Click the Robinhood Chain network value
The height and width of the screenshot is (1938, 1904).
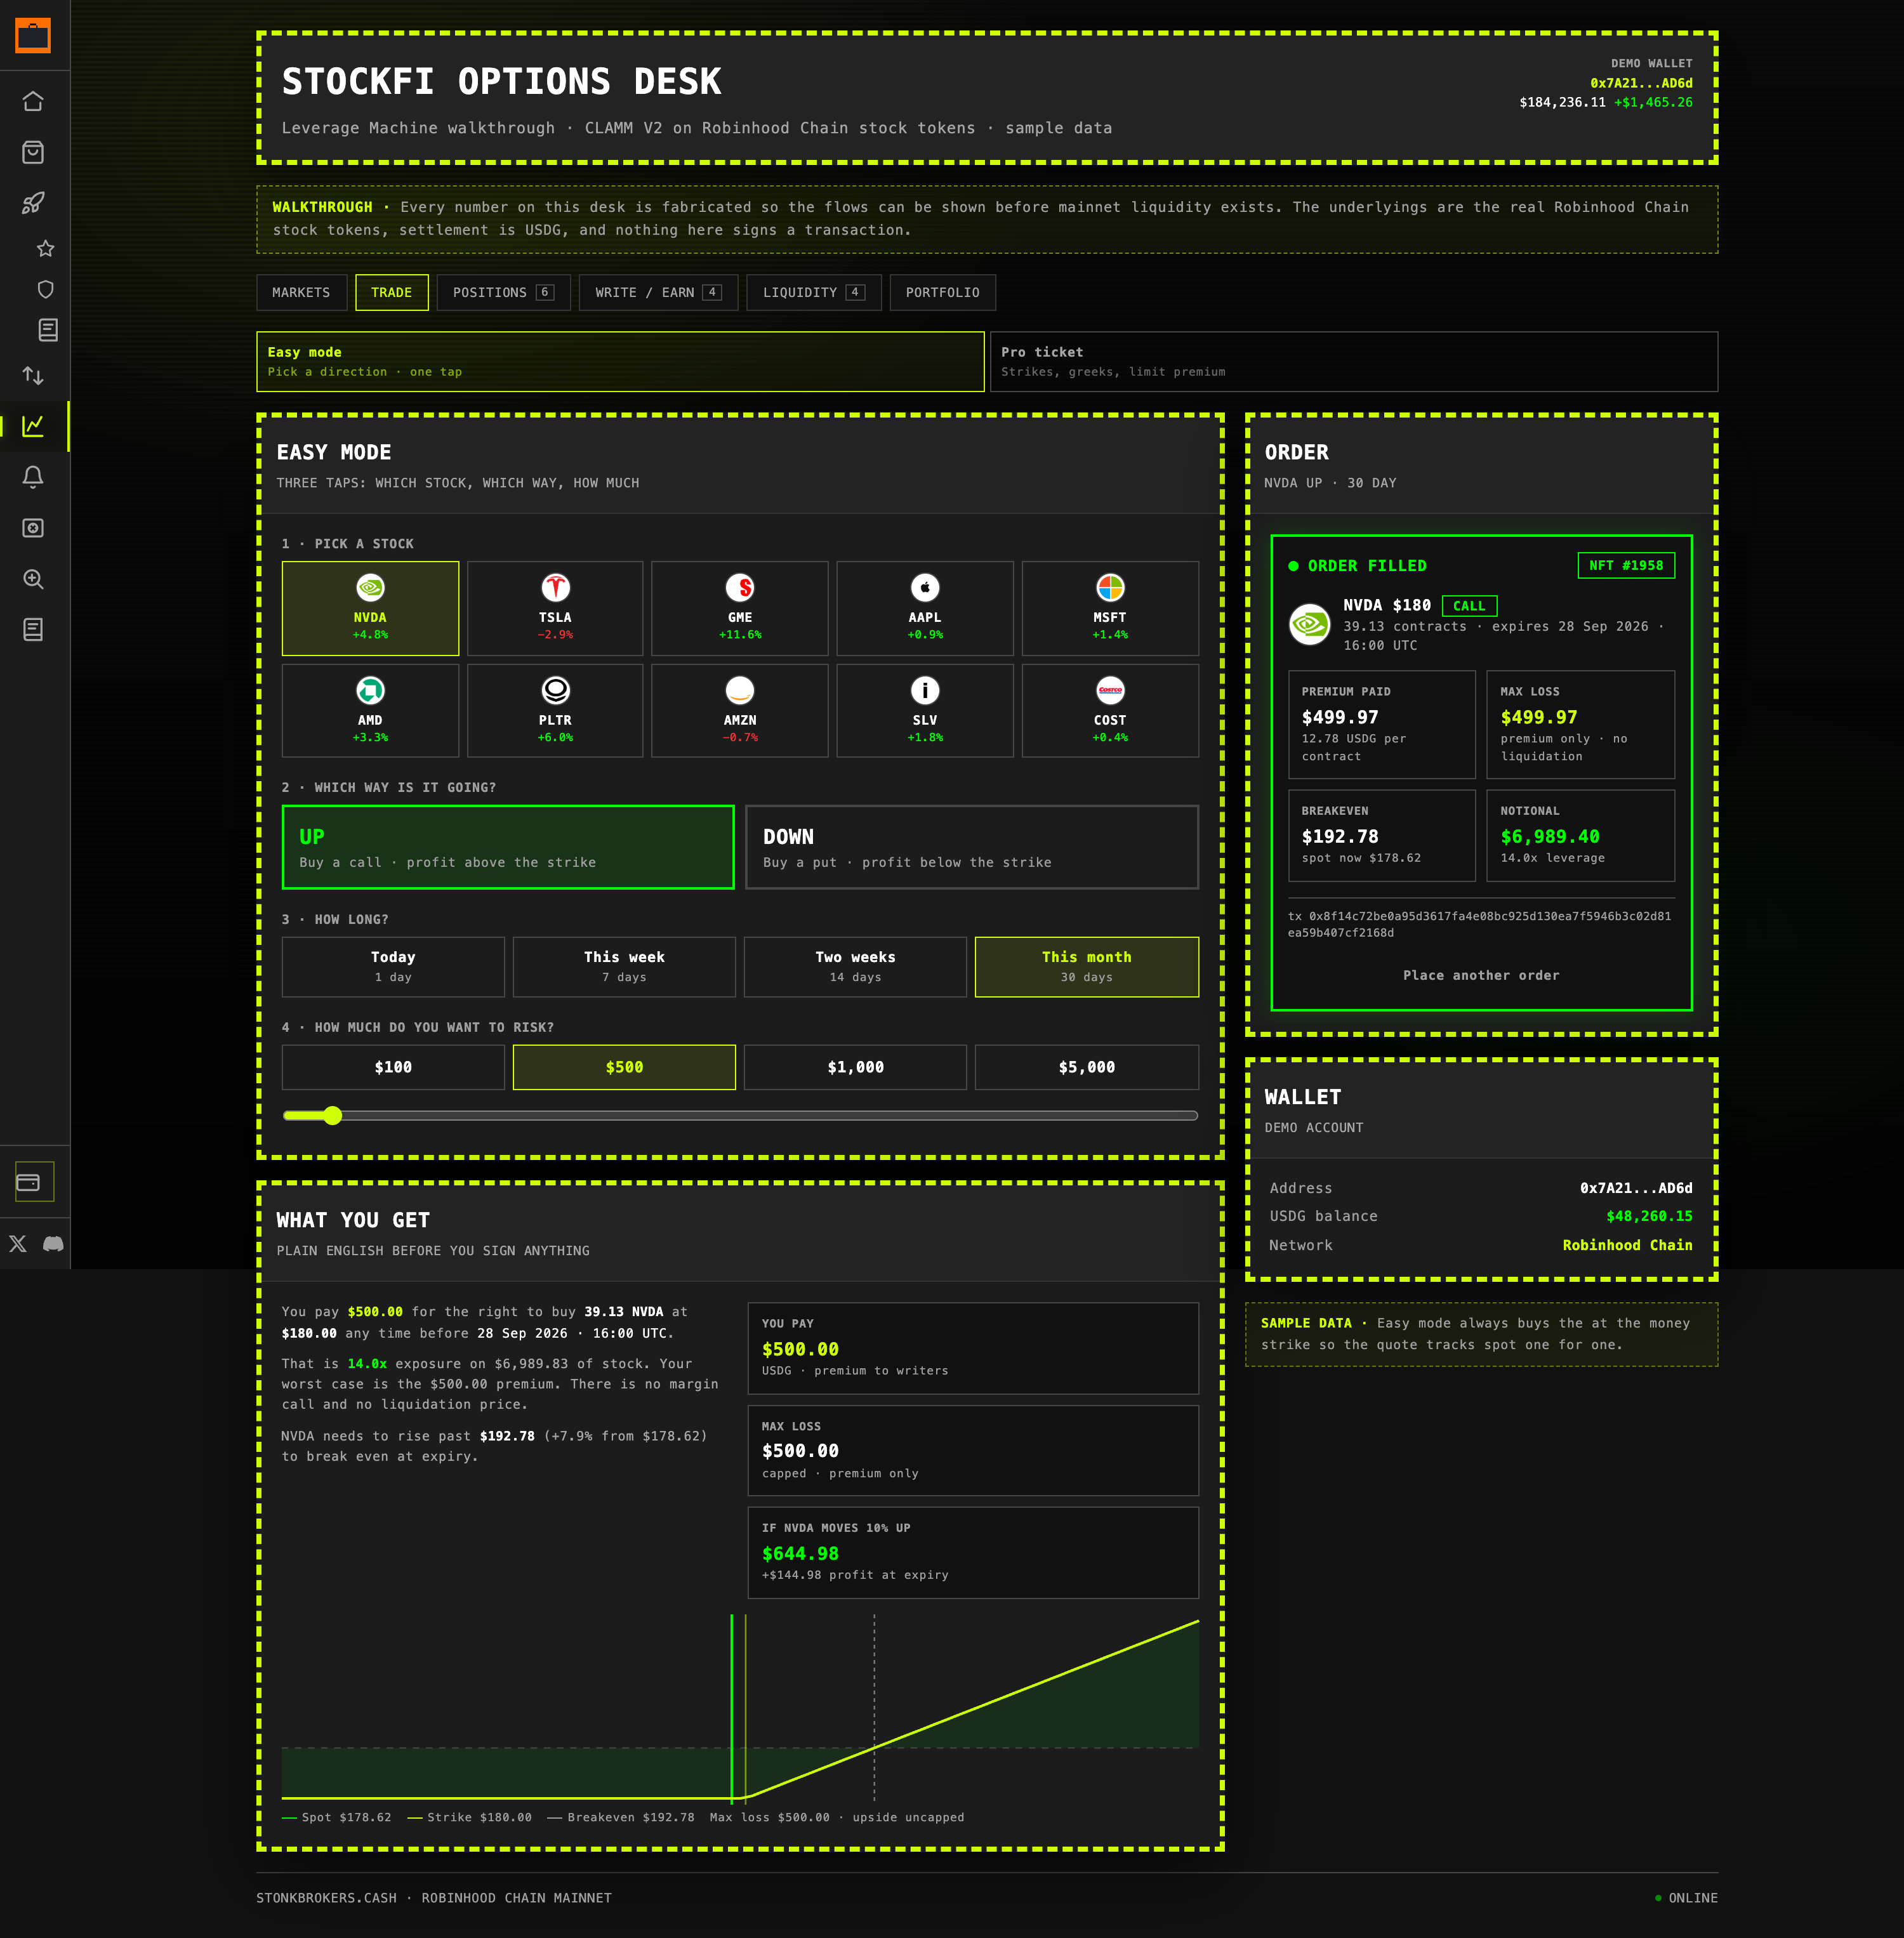(x=1627, y=1245)
